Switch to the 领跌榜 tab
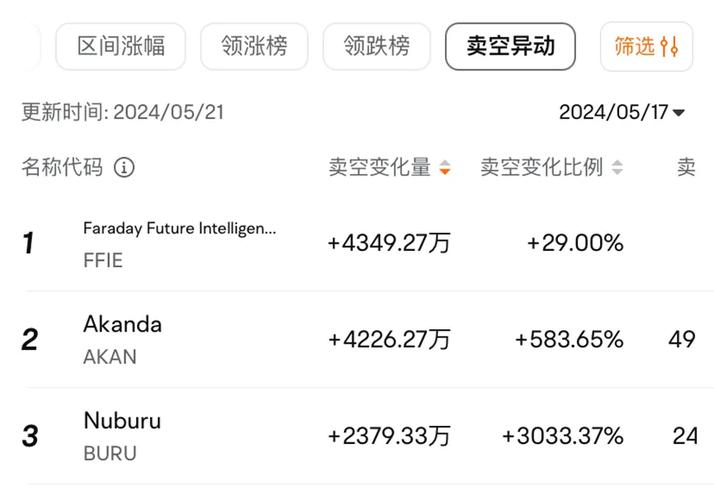Viewport: 714px width, 500px height. coord(377,46)
